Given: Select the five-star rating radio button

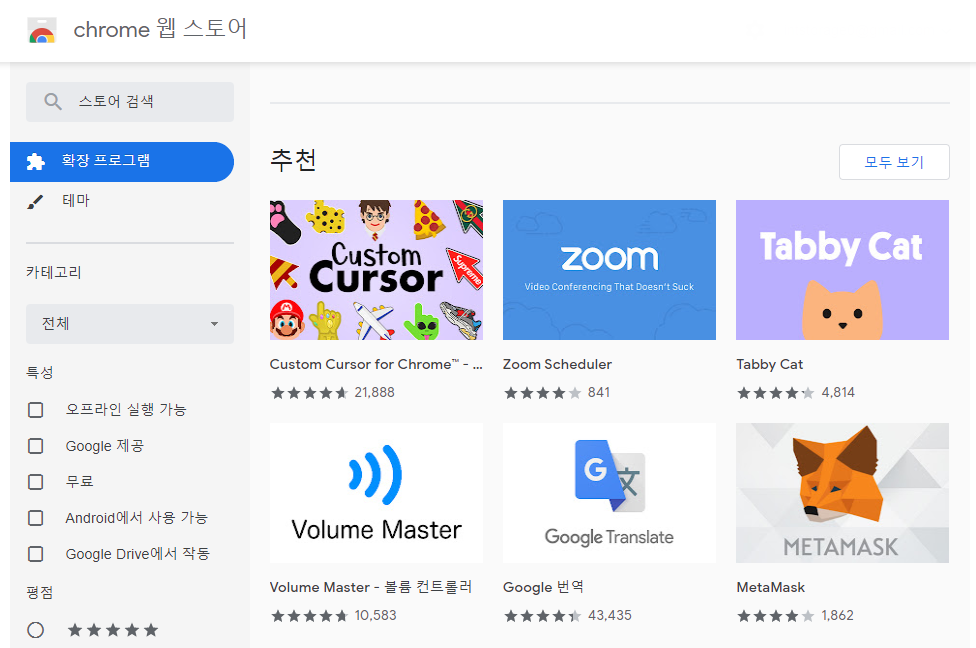Looking at the screenshot, I should 36,630.
